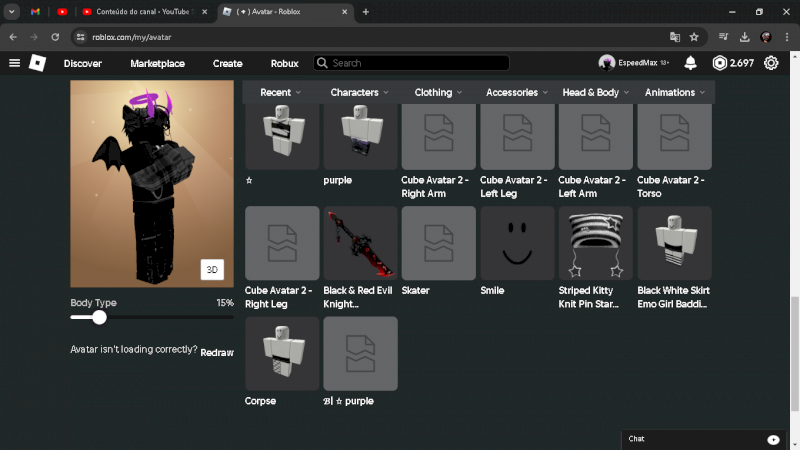Viewport: 800px width, 450px height.
Task: Open the Accessories dropdown
Action: pos(517,92)
